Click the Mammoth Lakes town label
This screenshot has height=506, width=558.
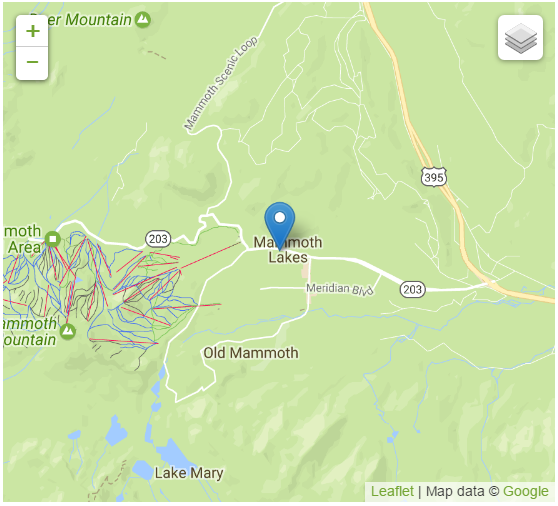288,249
